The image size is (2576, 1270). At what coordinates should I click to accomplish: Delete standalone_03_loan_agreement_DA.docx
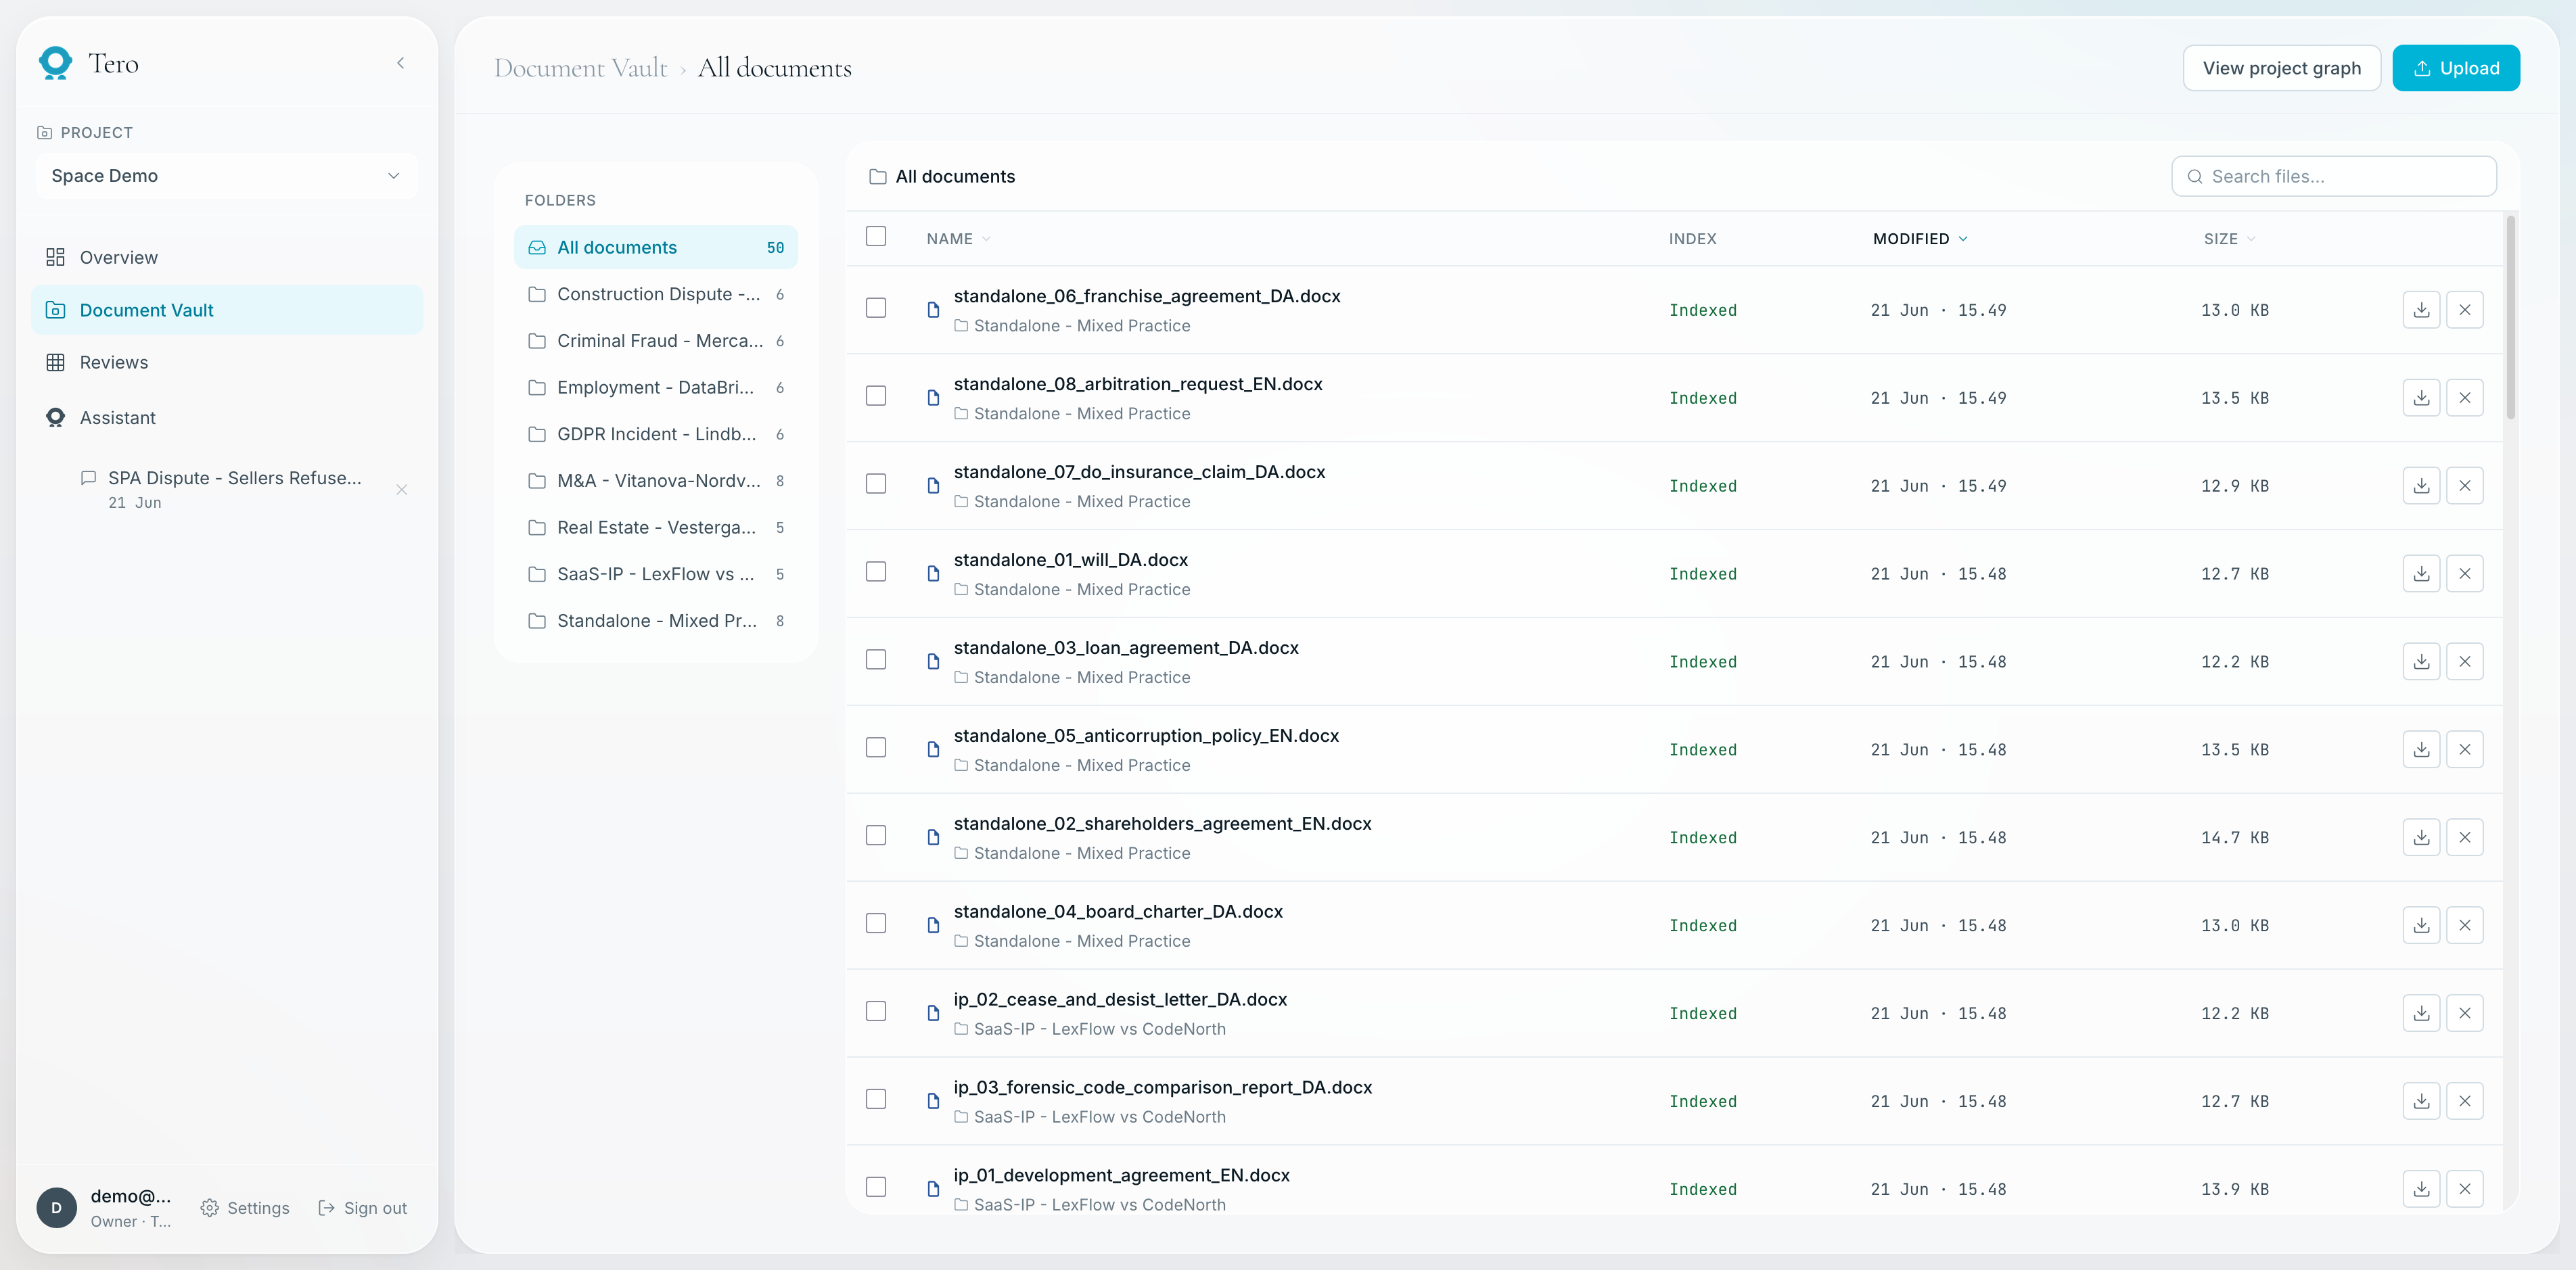click(x=2464, y=662)
